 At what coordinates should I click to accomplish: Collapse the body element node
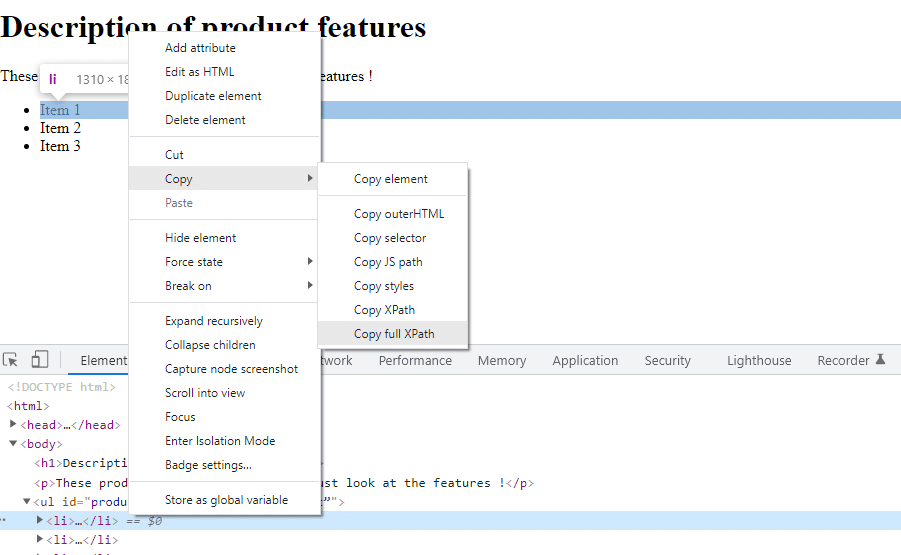coord(14,444)
